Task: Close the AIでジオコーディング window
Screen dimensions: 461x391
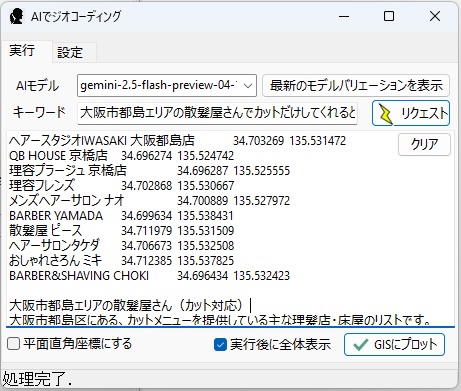Action: 435,16
